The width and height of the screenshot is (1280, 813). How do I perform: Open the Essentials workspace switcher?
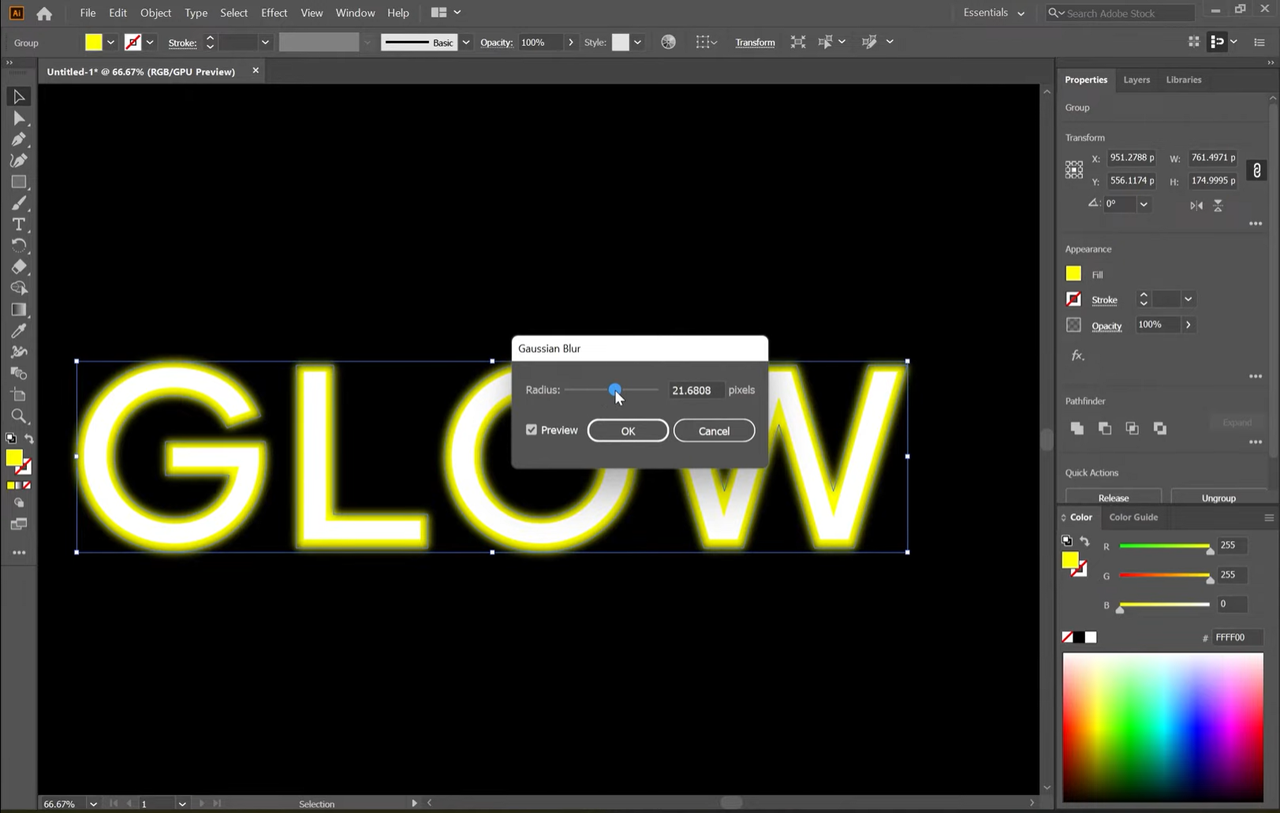[x=994, y=13]
